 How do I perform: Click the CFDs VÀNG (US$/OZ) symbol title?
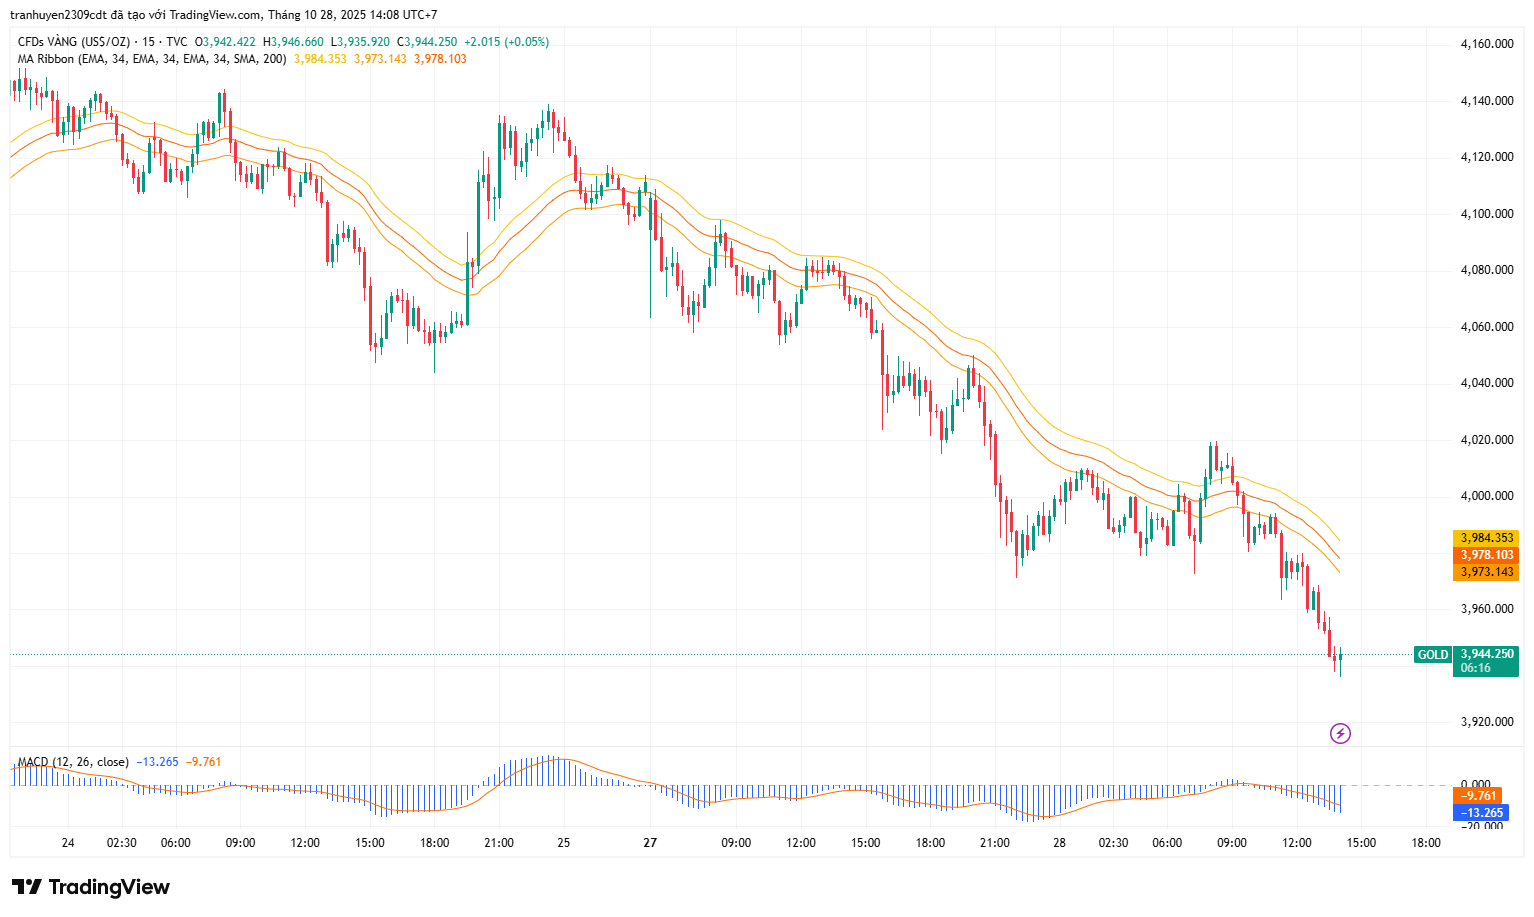tap(74, 42)
